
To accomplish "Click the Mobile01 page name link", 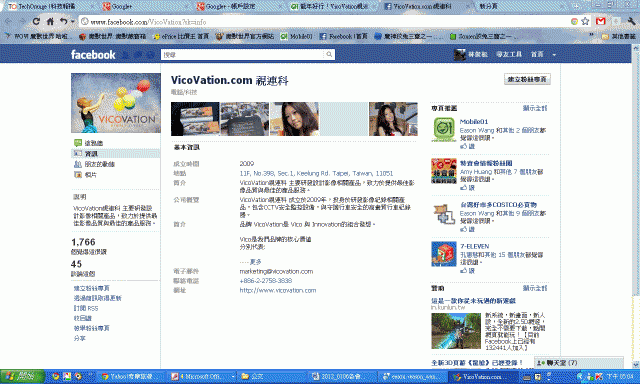I will 474,121.
